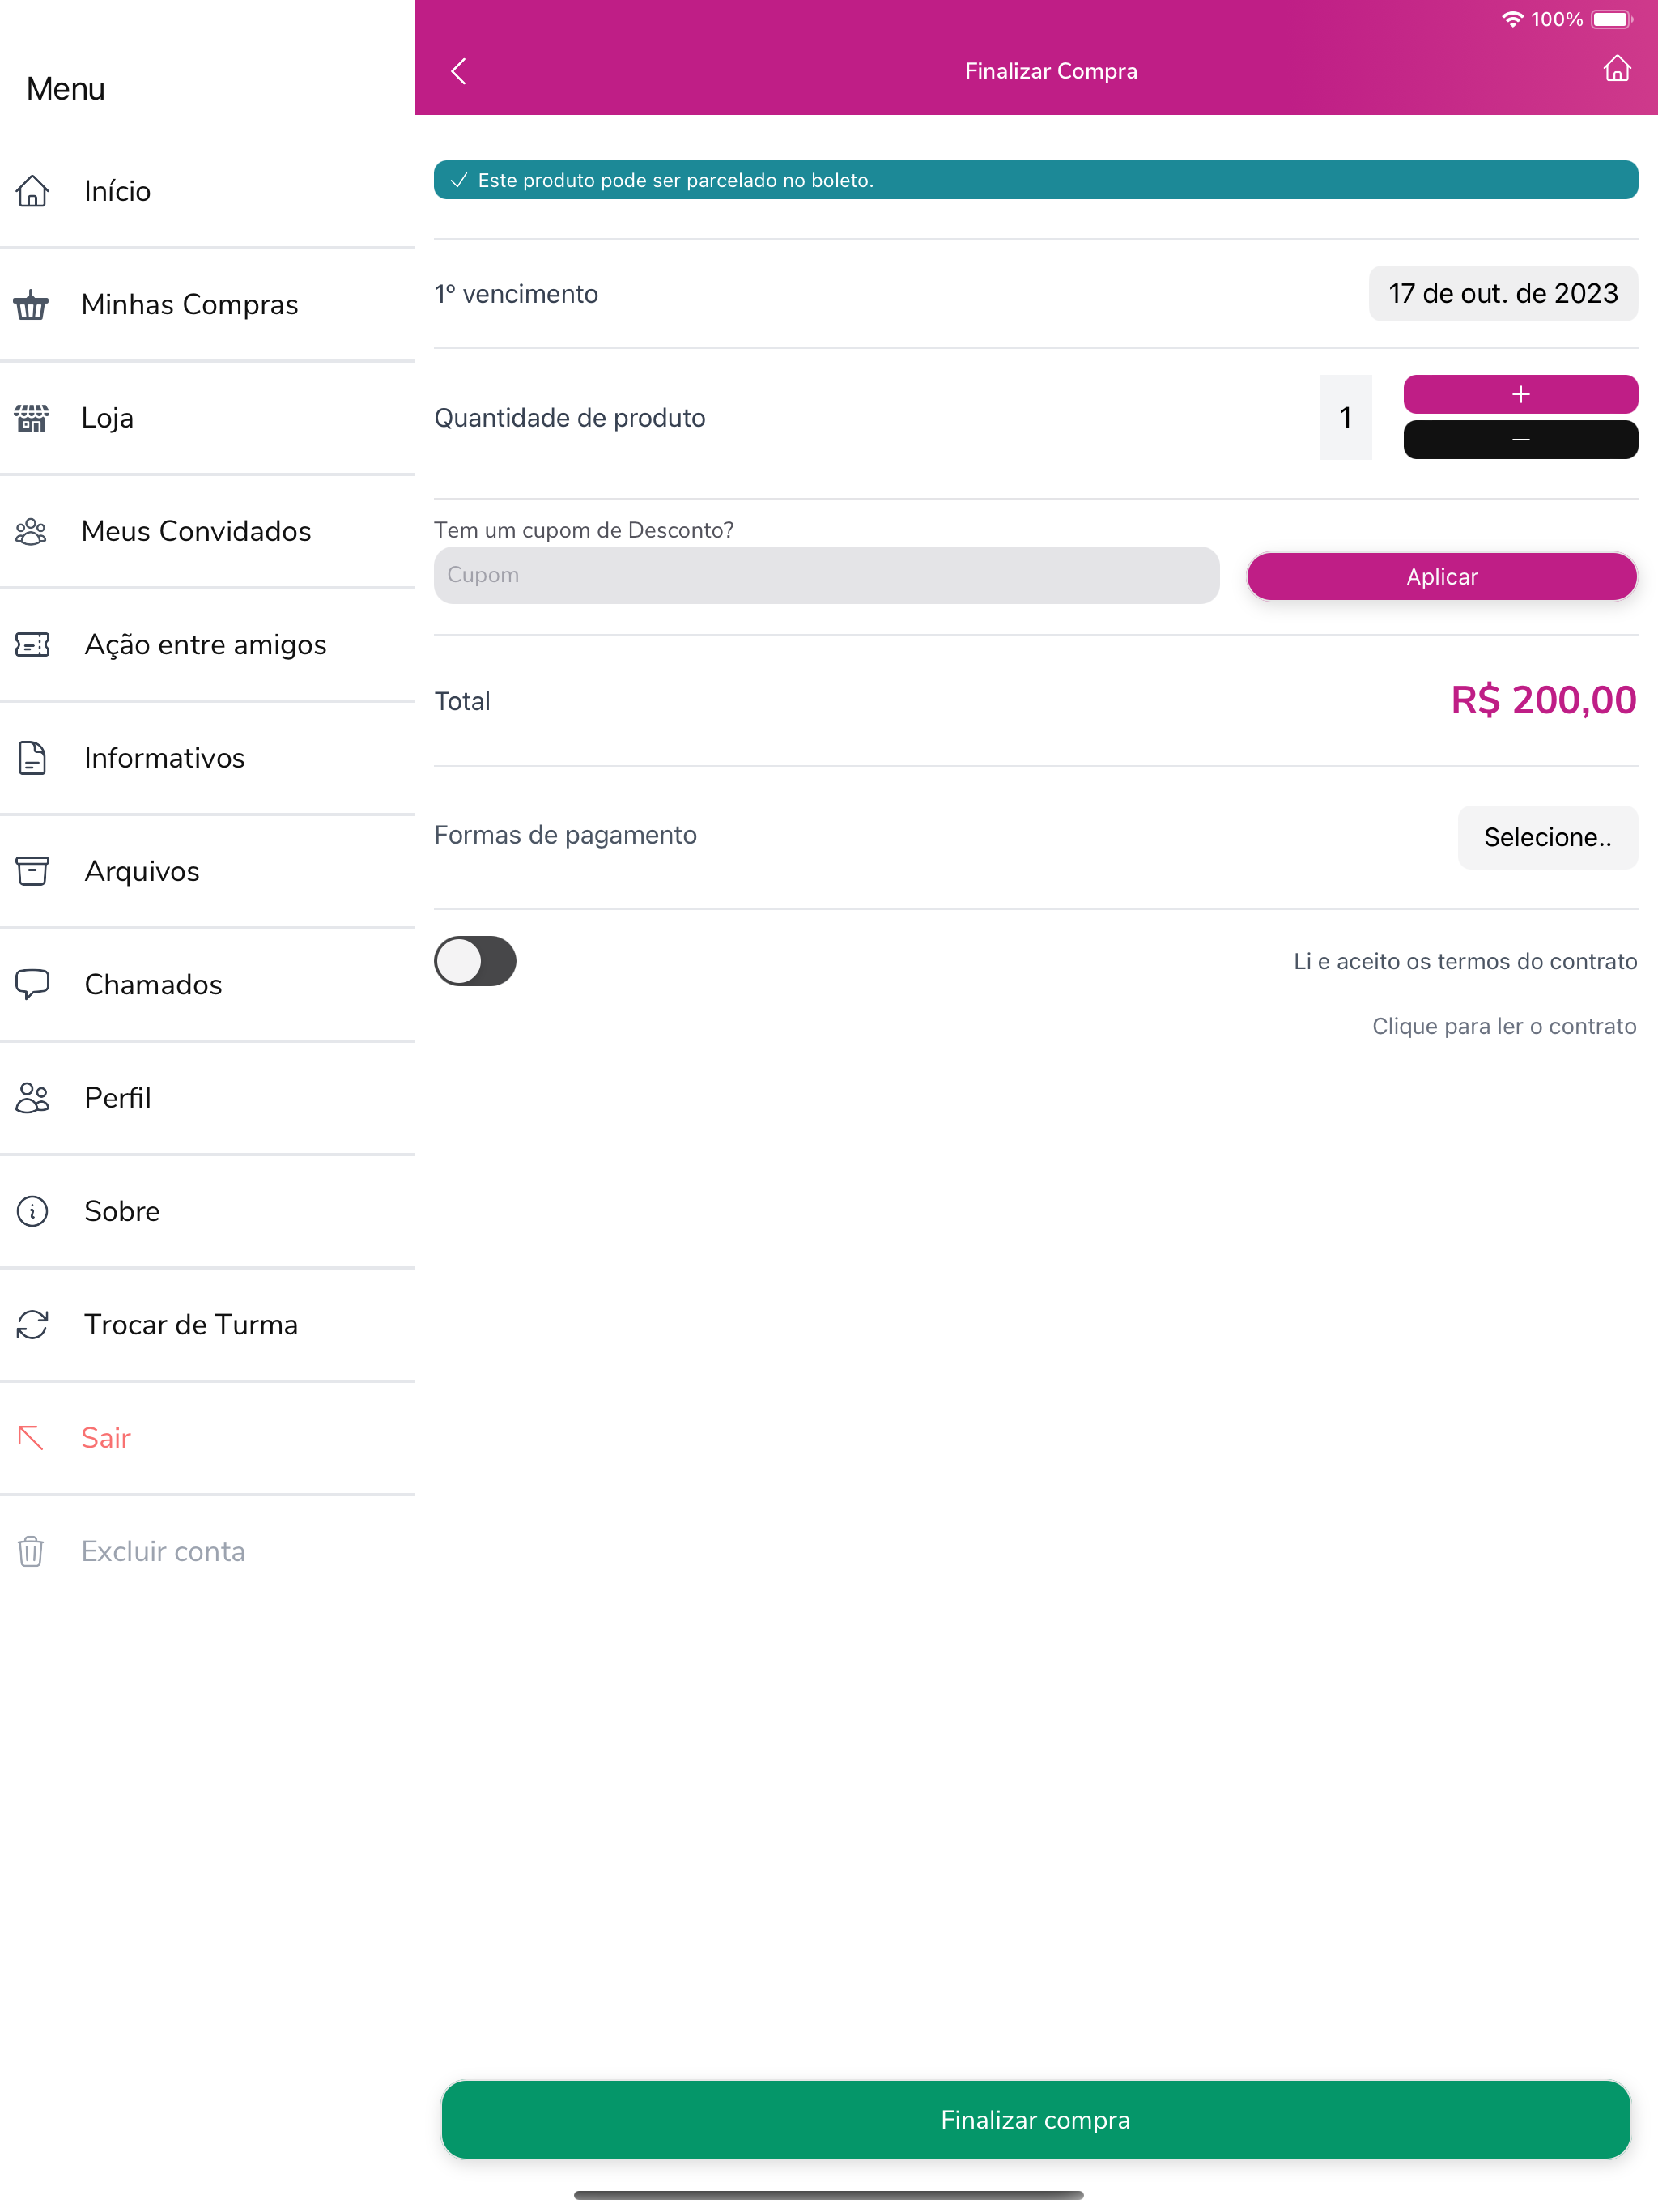This screenshot has height=2212, width=1658.
Task: Click the Meus Convidados people icon
Action: 31,531
